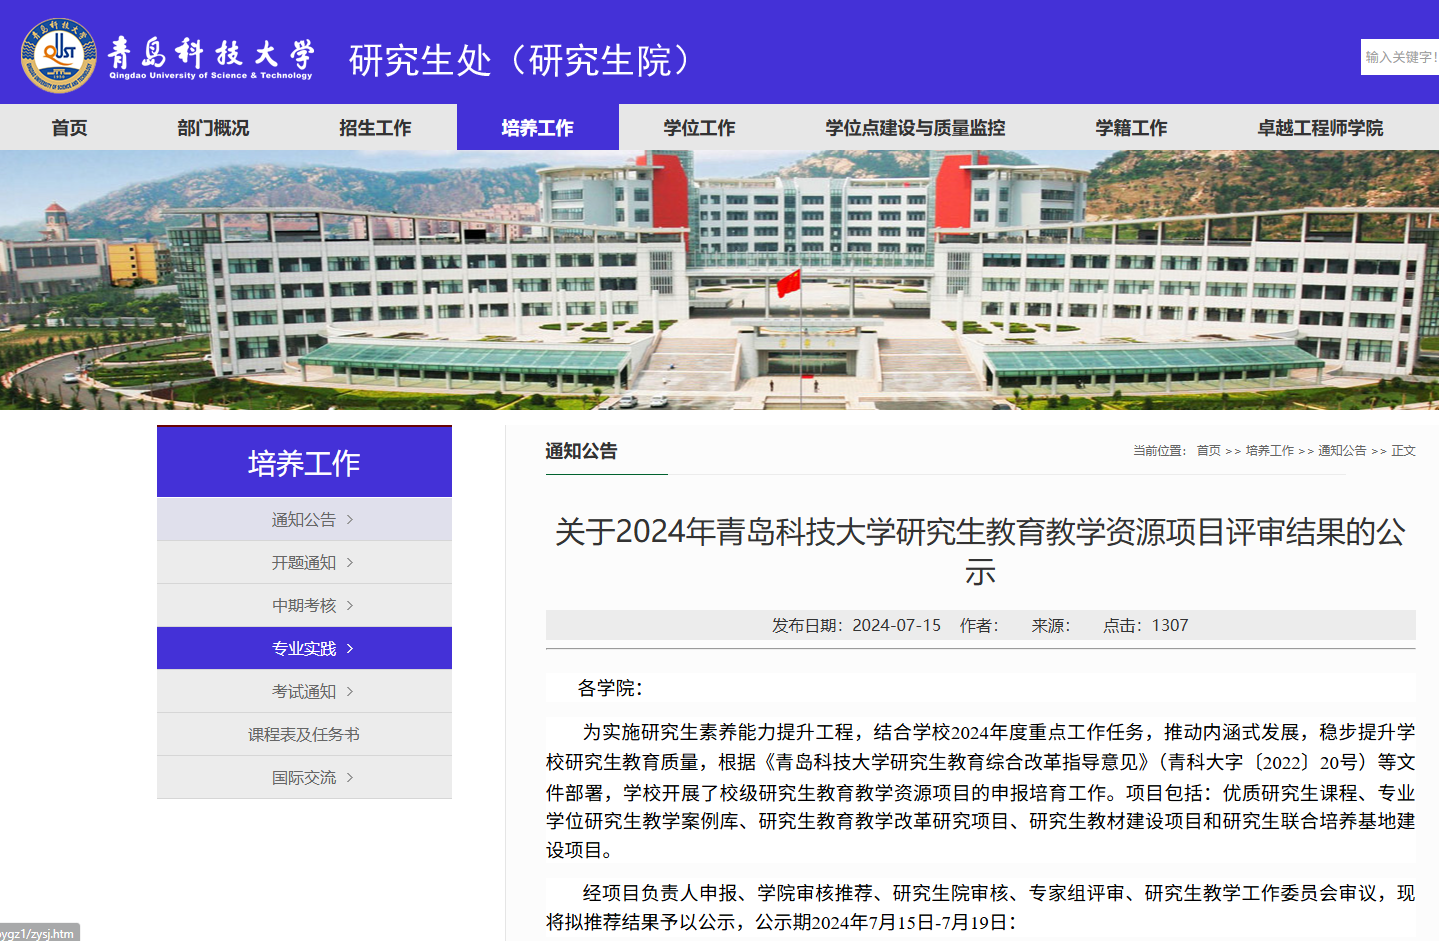Open the 课程表及任务书 sidebar link
Image resolution: width=1439 pixels, height=941 pixels.
click(x=304, y=734)
